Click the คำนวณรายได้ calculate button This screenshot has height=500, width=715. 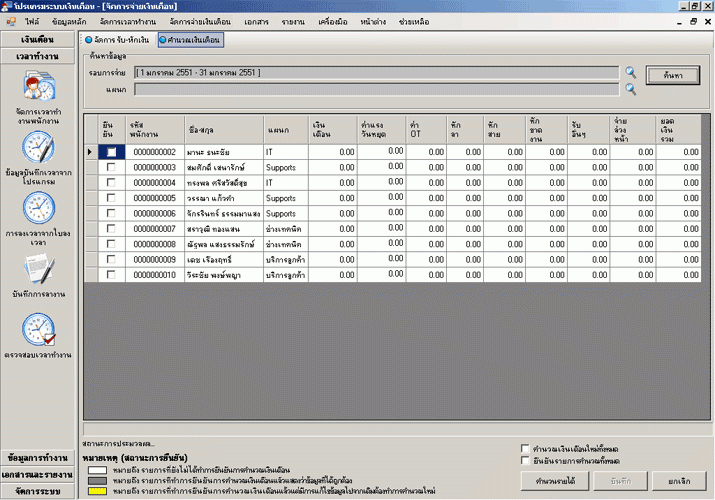coord(555,481)
